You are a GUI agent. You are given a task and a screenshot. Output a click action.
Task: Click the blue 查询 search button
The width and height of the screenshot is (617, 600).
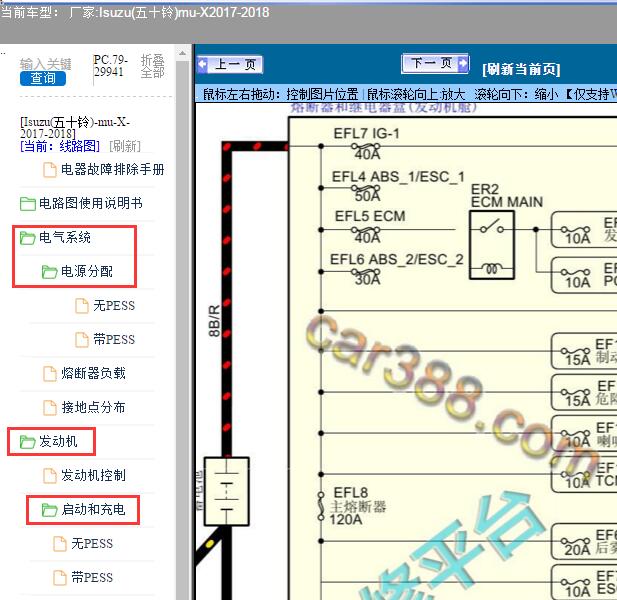click(x=43, y=78)
